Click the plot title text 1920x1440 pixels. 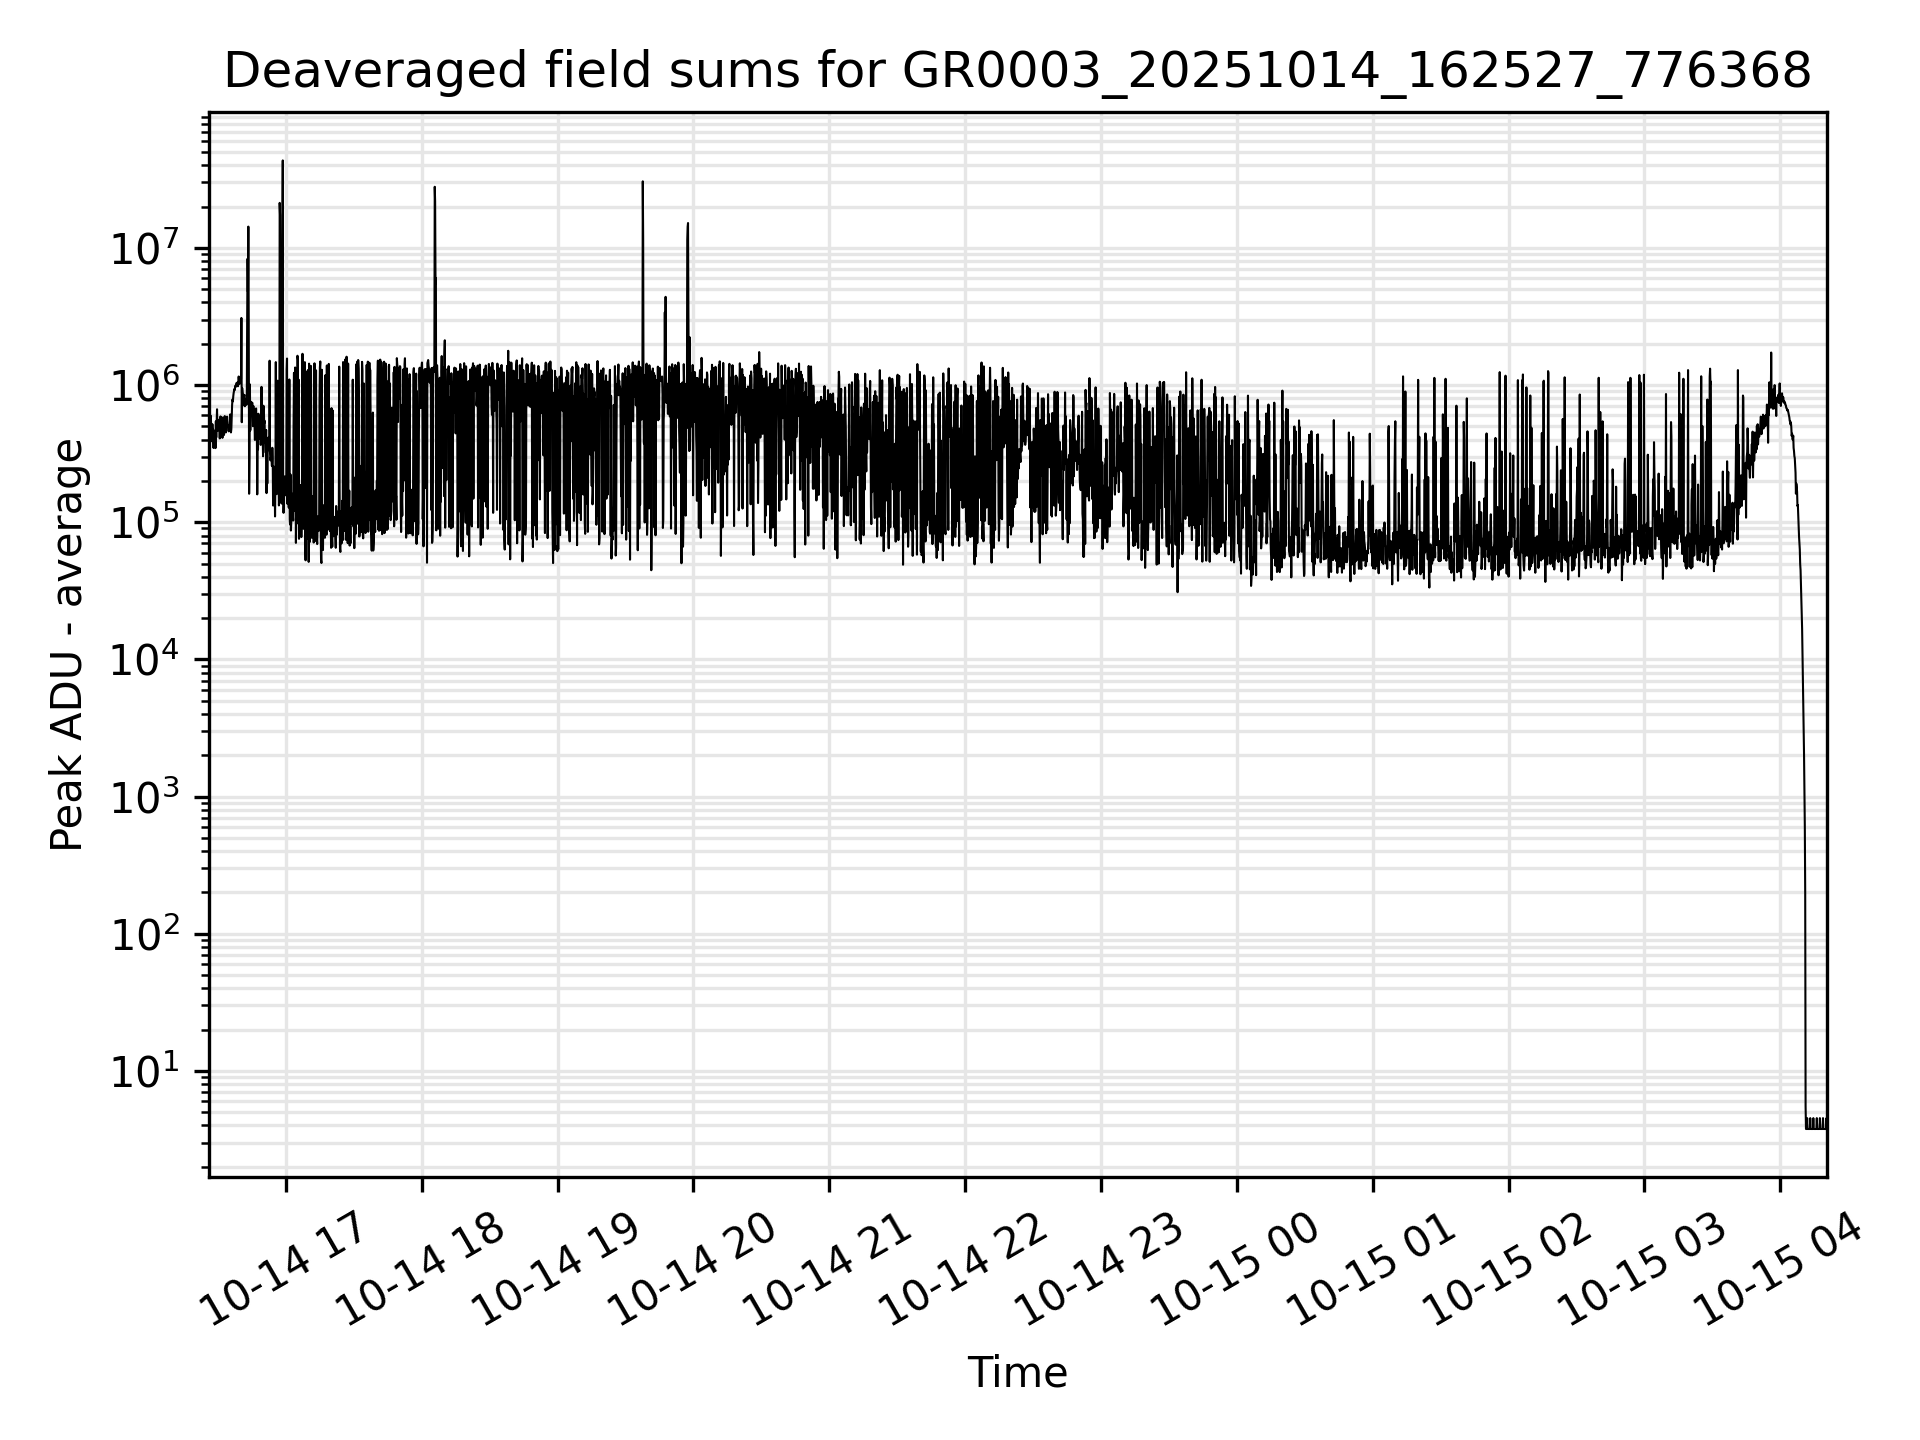coord(1017,72)
